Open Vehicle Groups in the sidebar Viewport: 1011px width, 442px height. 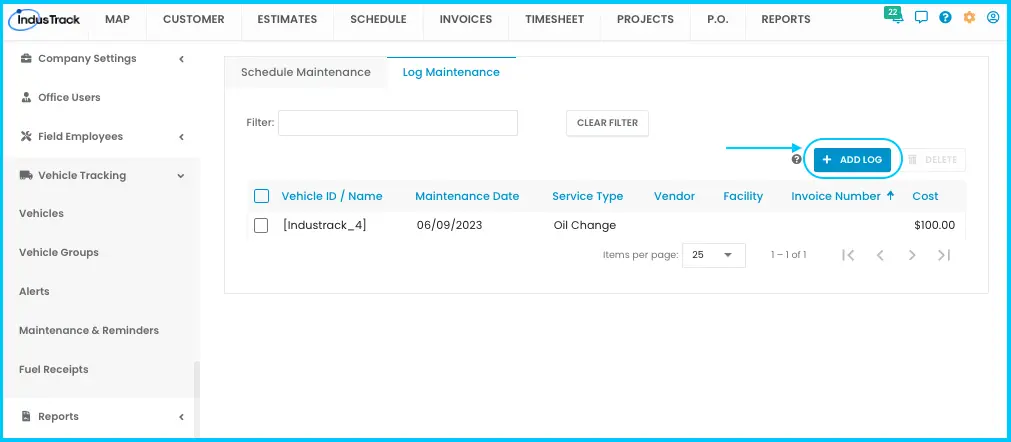coord(59,253)
